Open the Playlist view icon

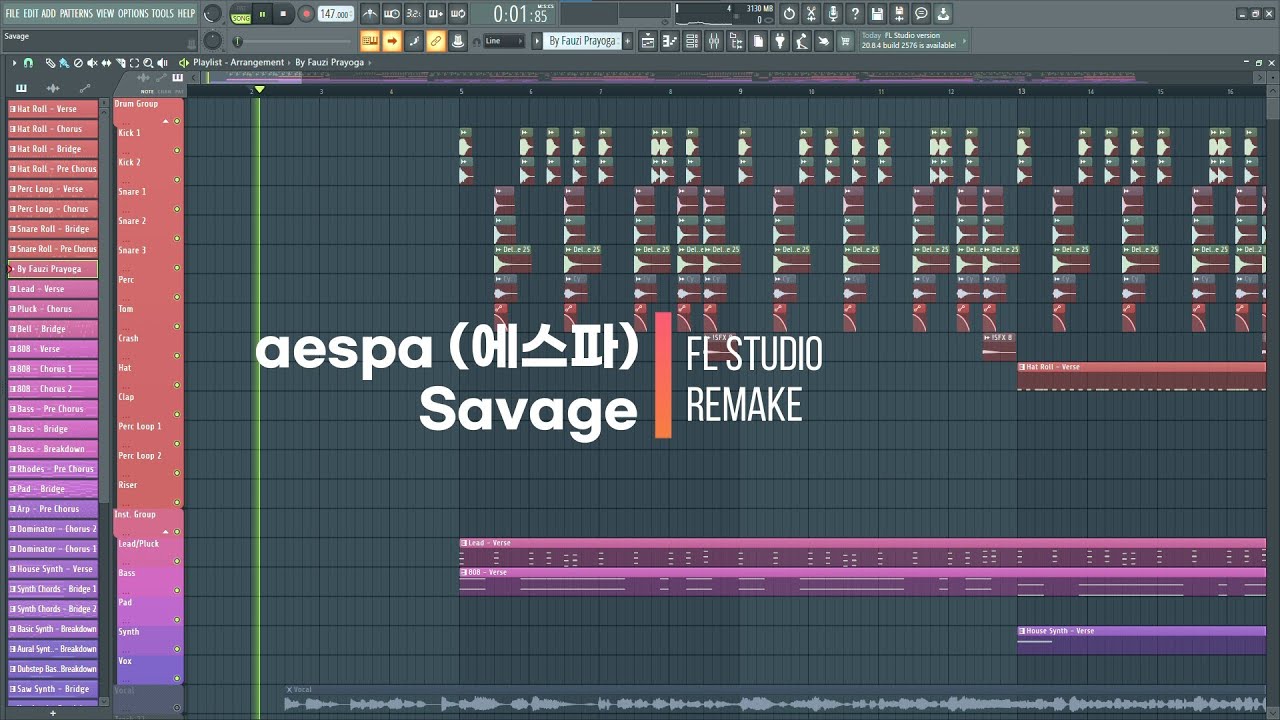coord(648,41)
